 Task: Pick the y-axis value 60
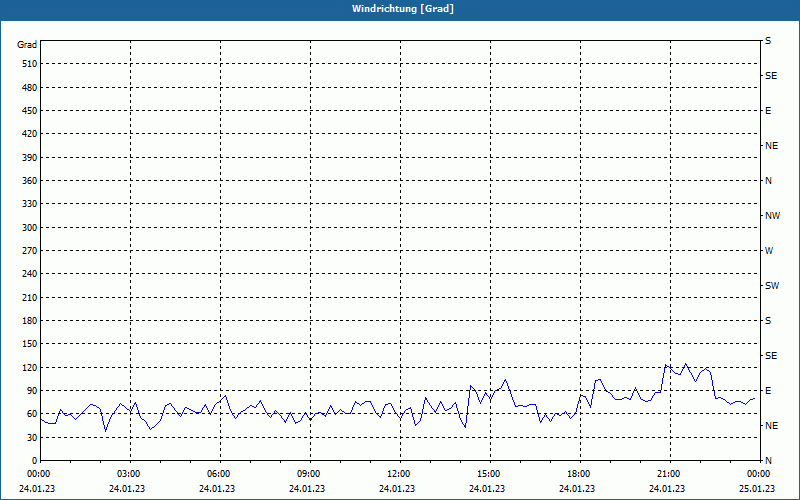coord(32,414)
